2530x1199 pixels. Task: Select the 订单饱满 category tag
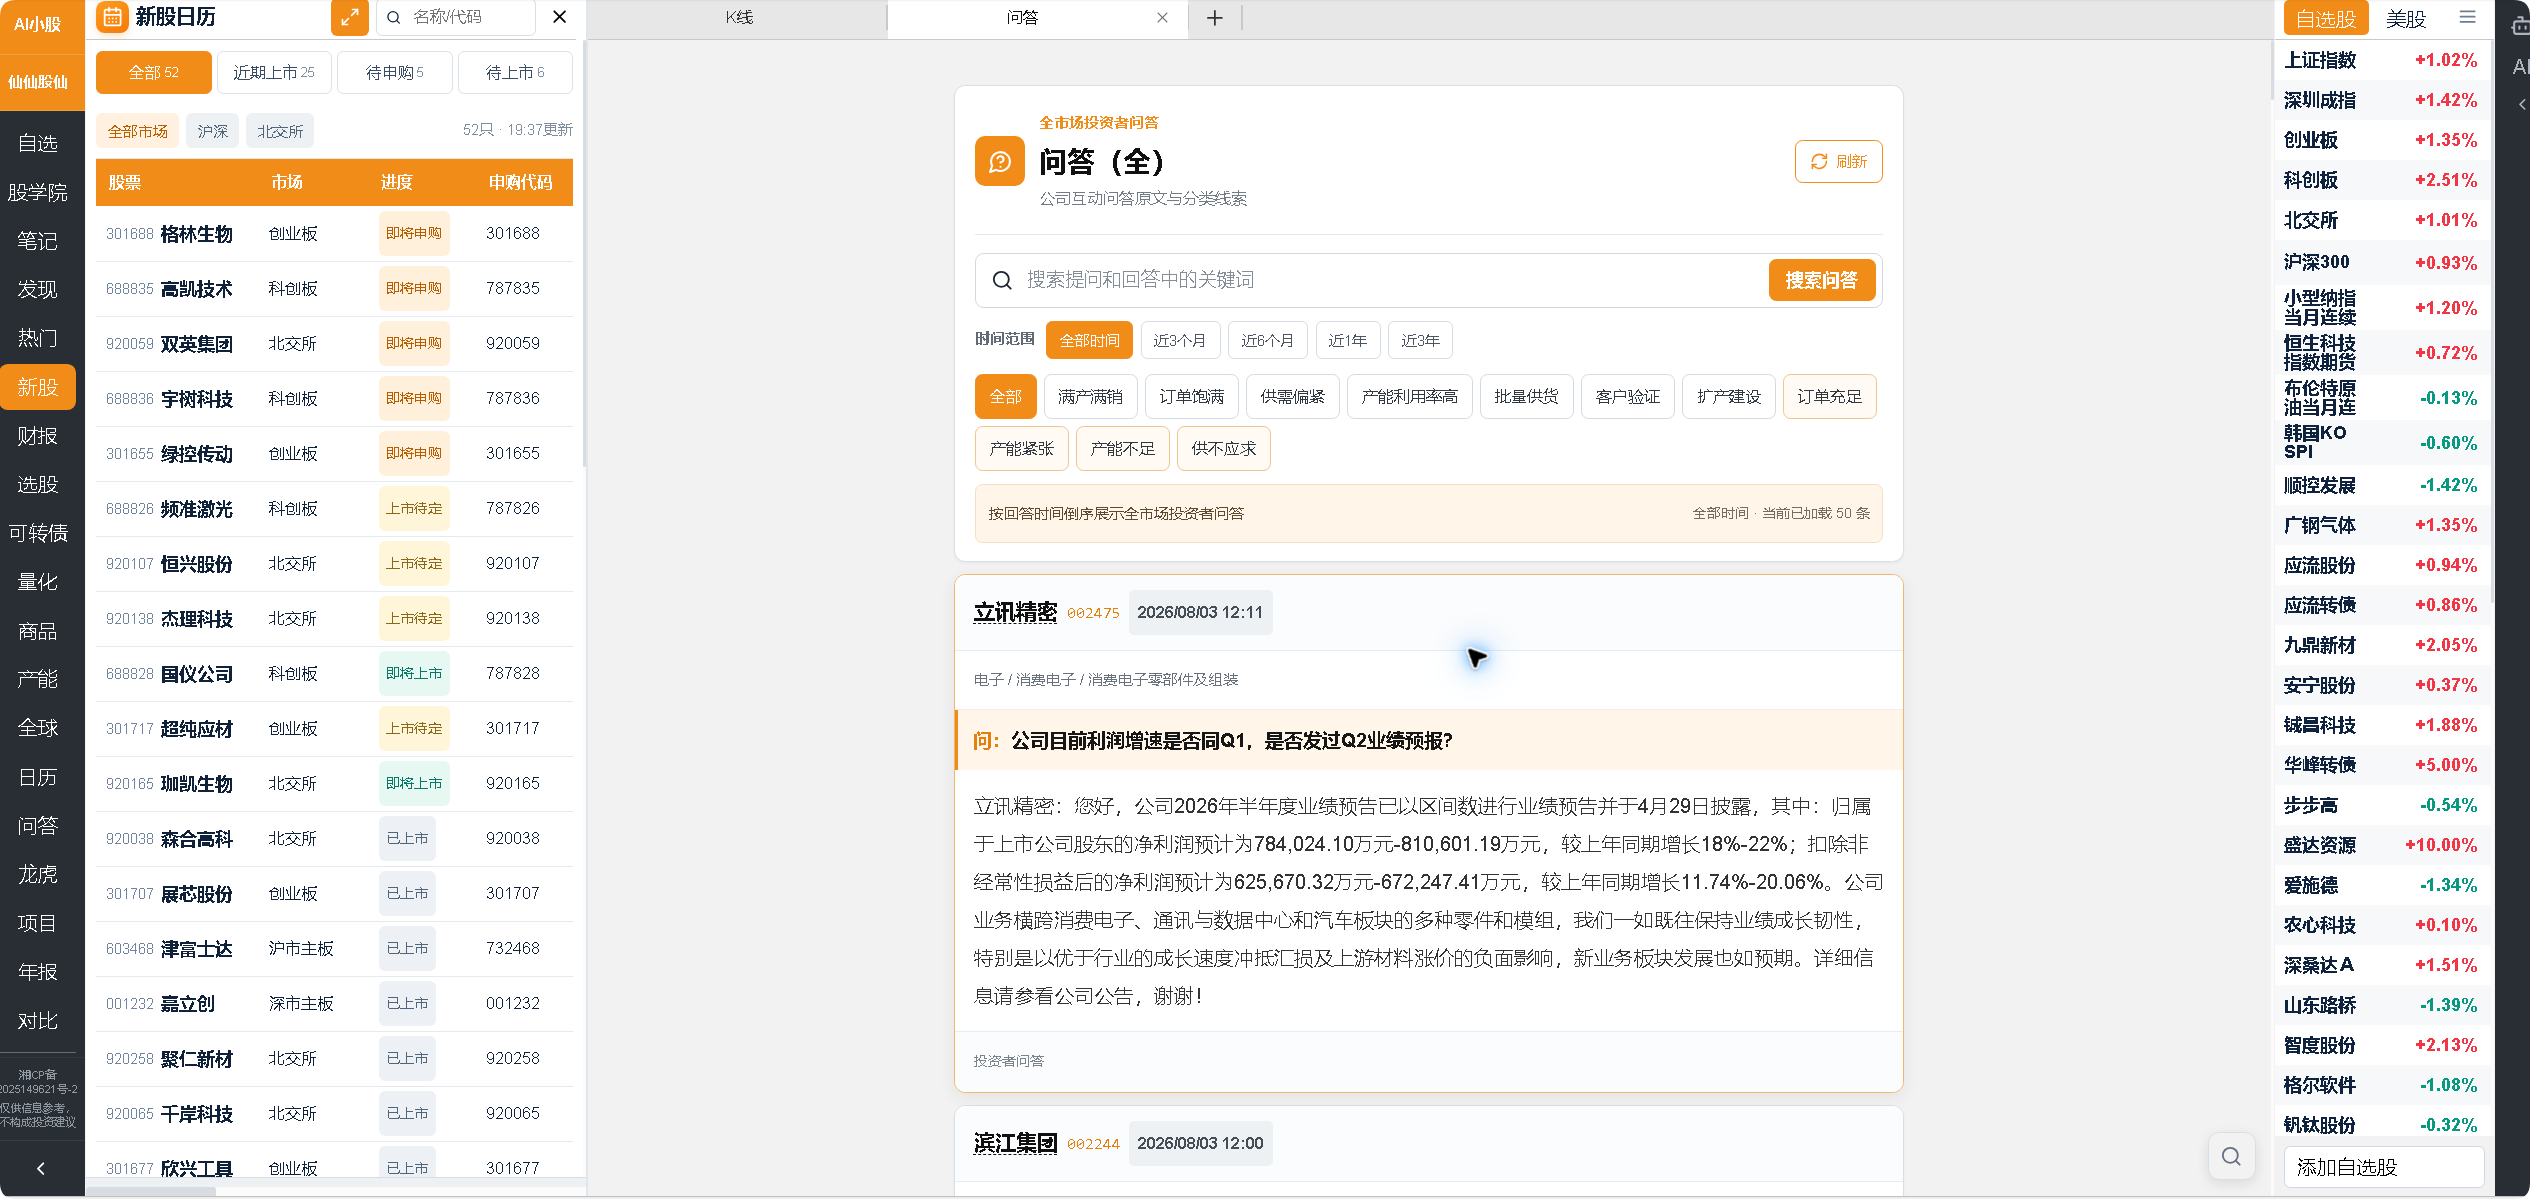tap(1192, 396)
